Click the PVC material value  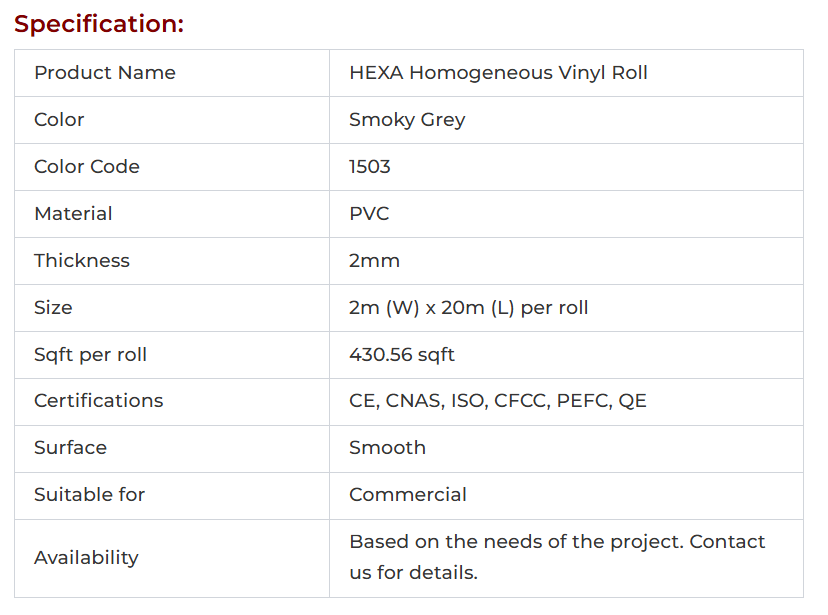[x=369, y=214]
